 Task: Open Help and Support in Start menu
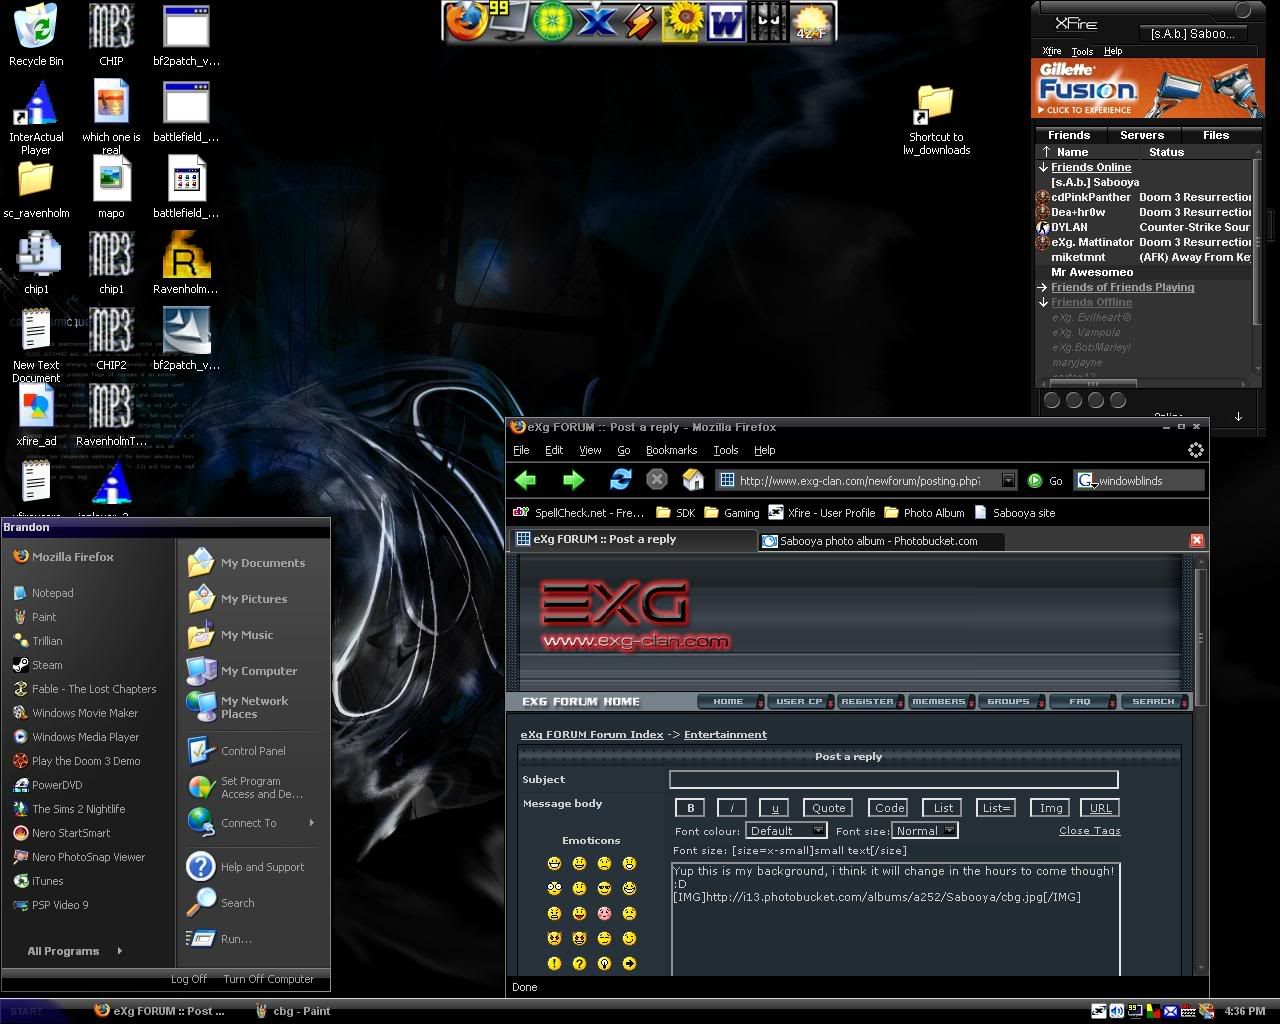pos(246,867)
